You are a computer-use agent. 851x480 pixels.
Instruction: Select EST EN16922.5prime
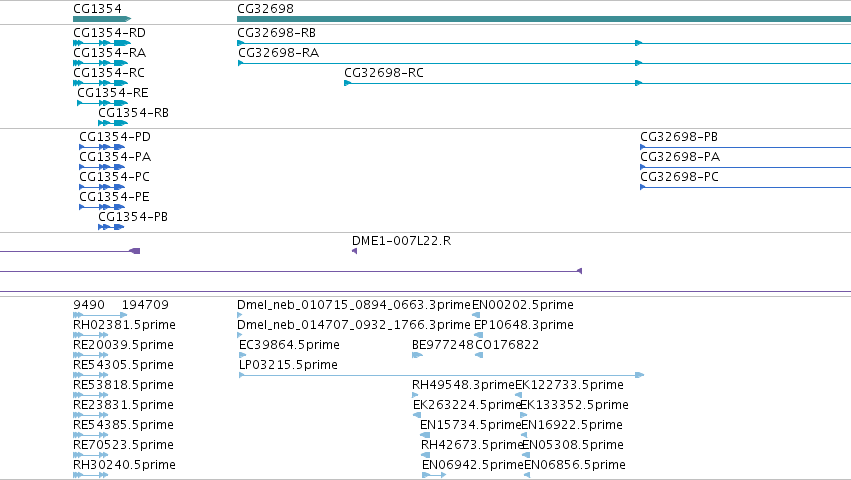click(x=572, y=426)
